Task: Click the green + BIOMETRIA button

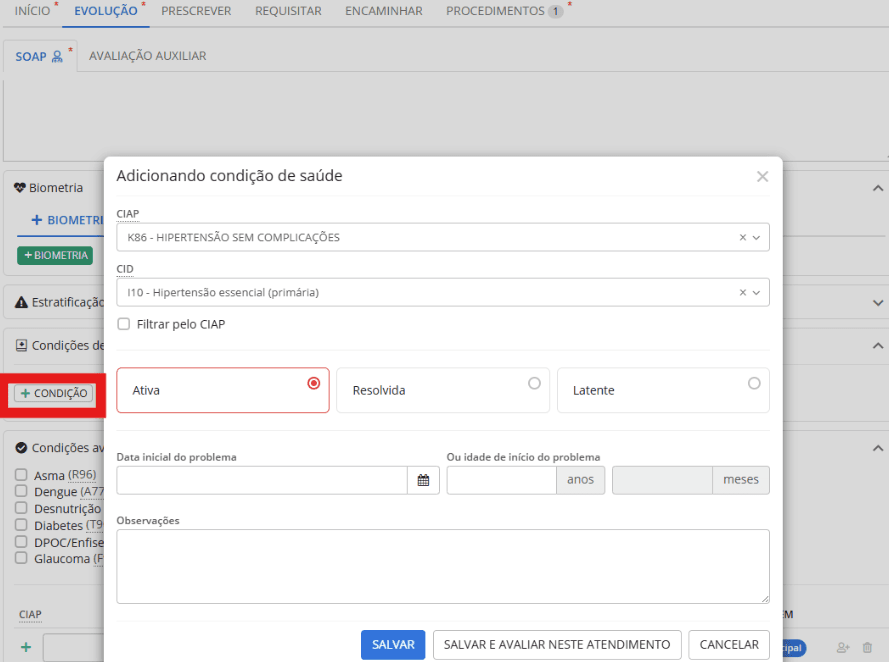Action: click(55, 256)
